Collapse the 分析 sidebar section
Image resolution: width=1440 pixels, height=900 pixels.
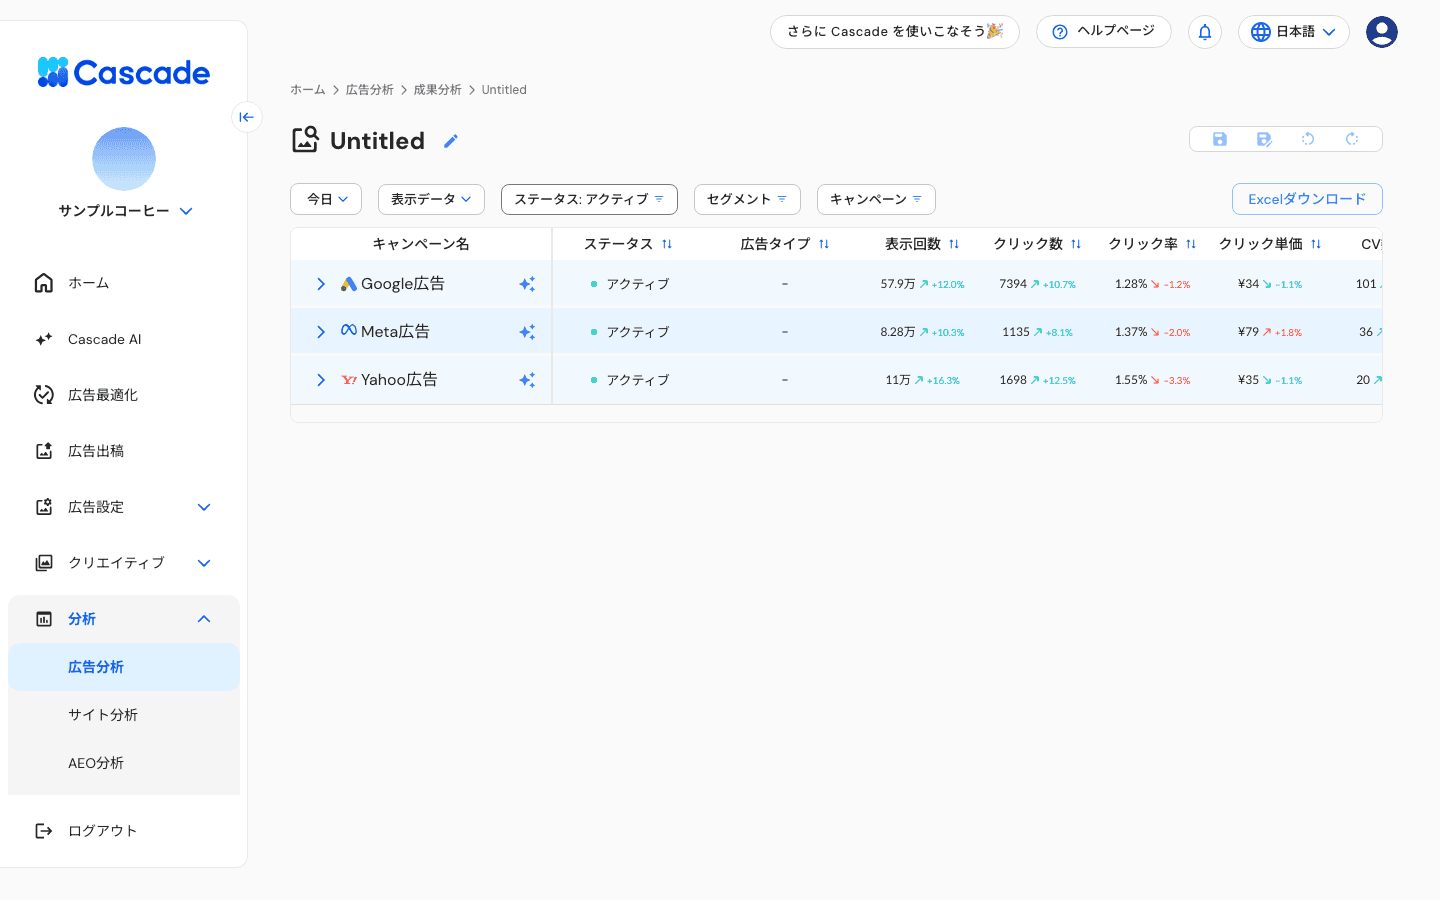(x=204, y=619)
